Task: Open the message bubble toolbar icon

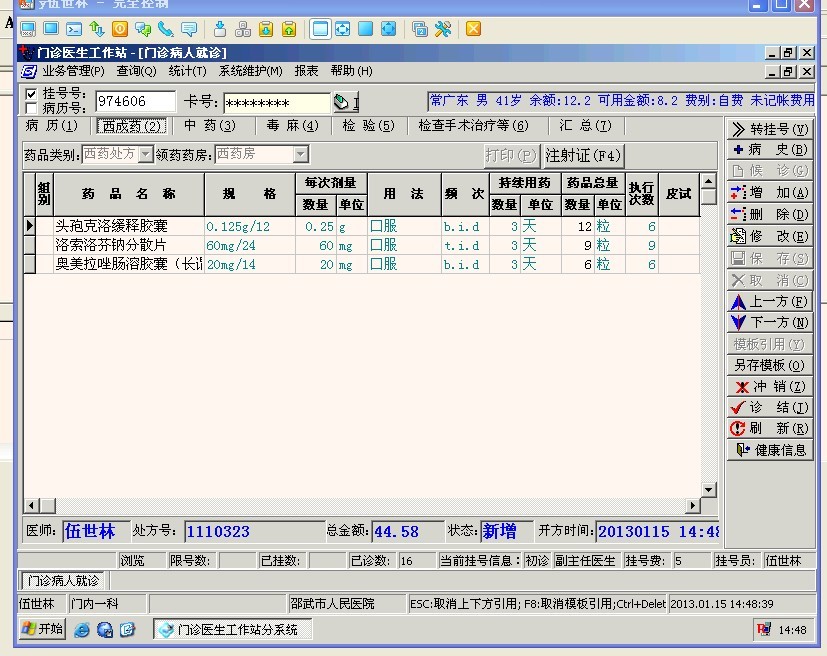Action: (189, 29)
